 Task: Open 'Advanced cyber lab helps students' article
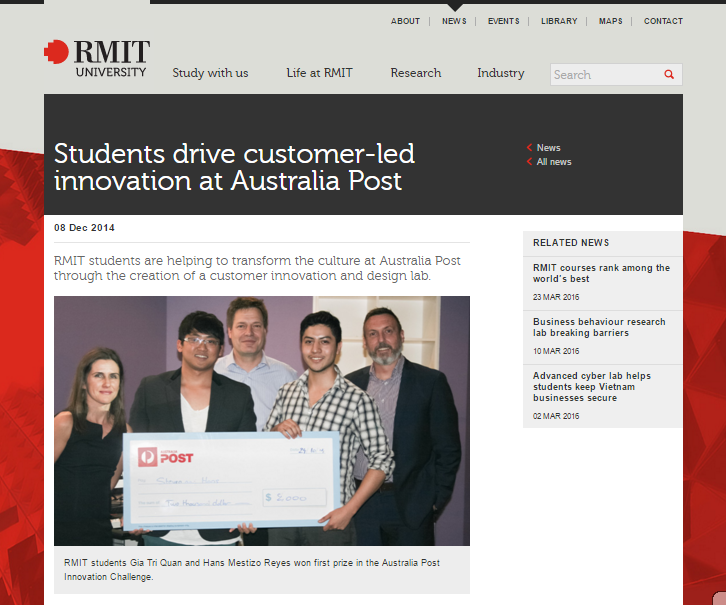coord(592,387)
